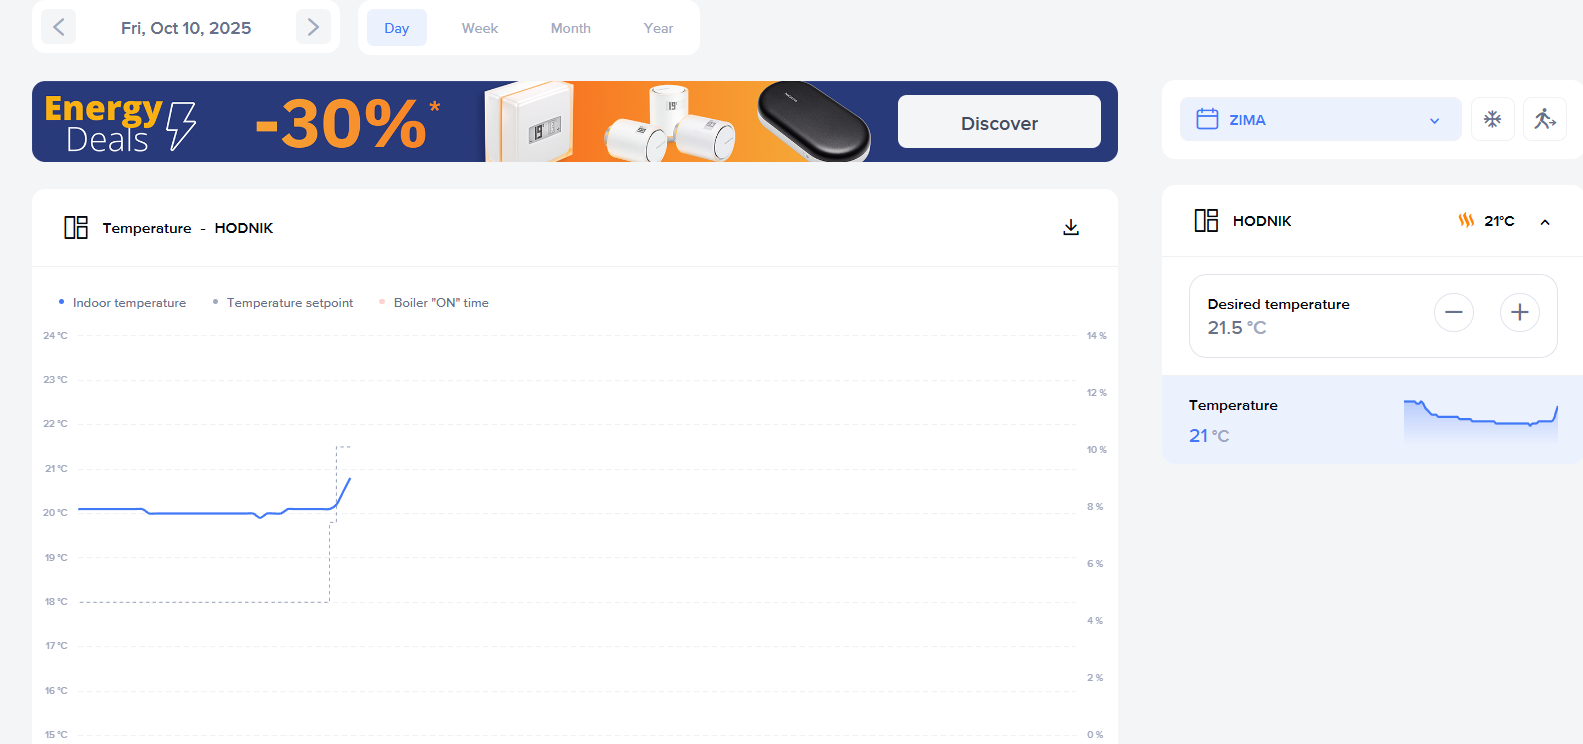This screenshot has width=1583, height=744.
Task: Switch to Month view tab
Action: tap(571, 28)
